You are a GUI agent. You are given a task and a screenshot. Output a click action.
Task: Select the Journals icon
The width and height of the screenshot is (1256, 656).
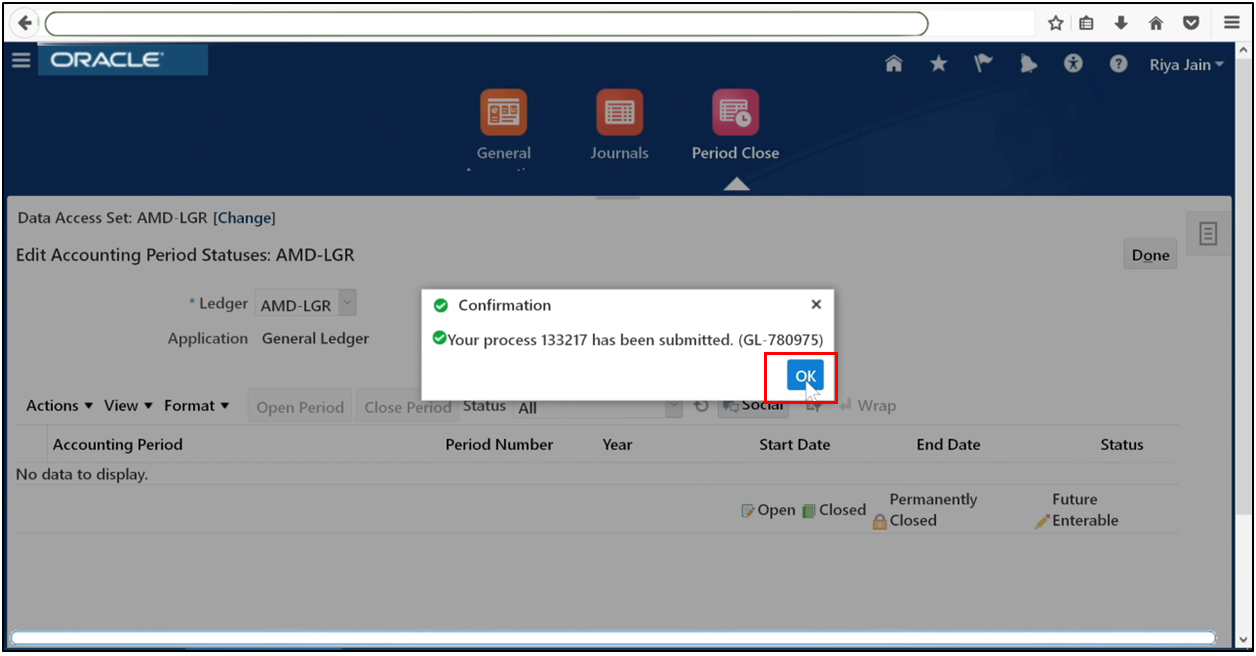pyautogui.click(x=619, y=111)
